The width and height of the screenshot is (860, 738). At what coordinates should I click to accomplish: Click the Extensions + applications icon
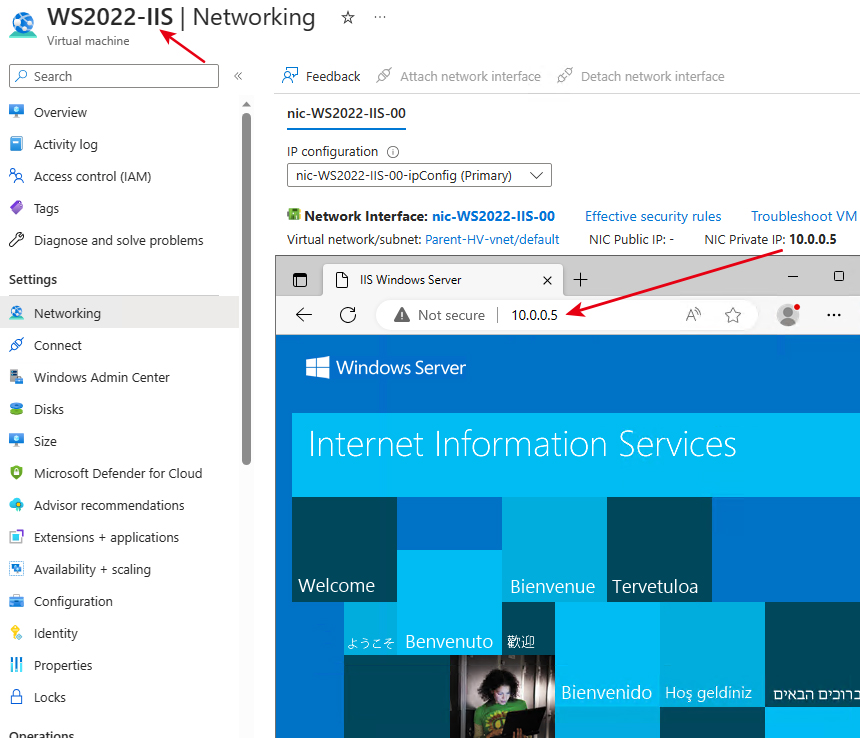pyautogui.click(x=16, y=537)
